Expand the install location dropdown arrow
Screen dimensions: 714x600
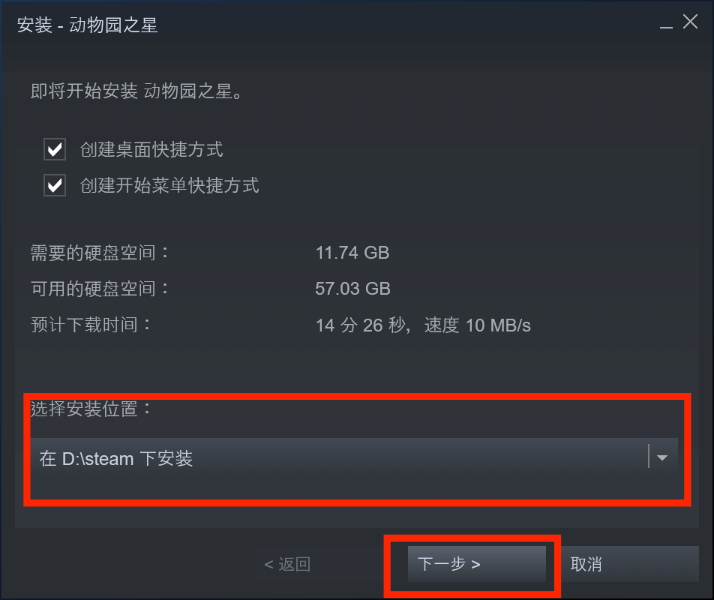click(x=663, y=458)
